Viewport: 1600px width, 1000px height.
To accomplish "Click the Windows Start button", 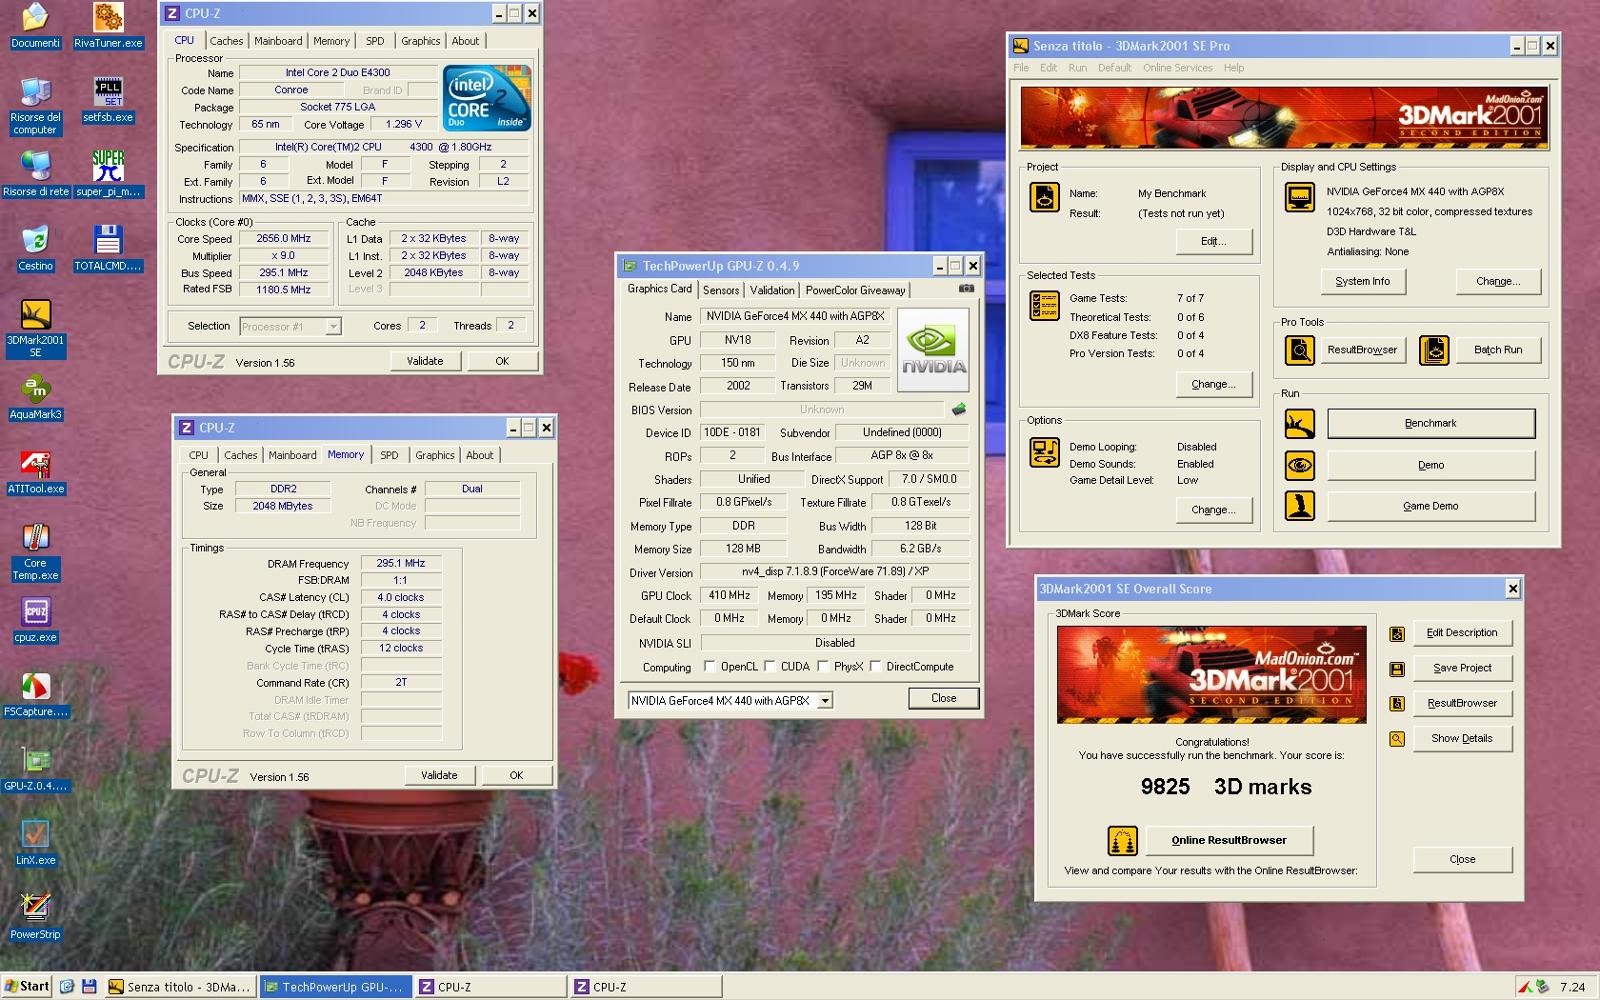I will pos(27,987).
